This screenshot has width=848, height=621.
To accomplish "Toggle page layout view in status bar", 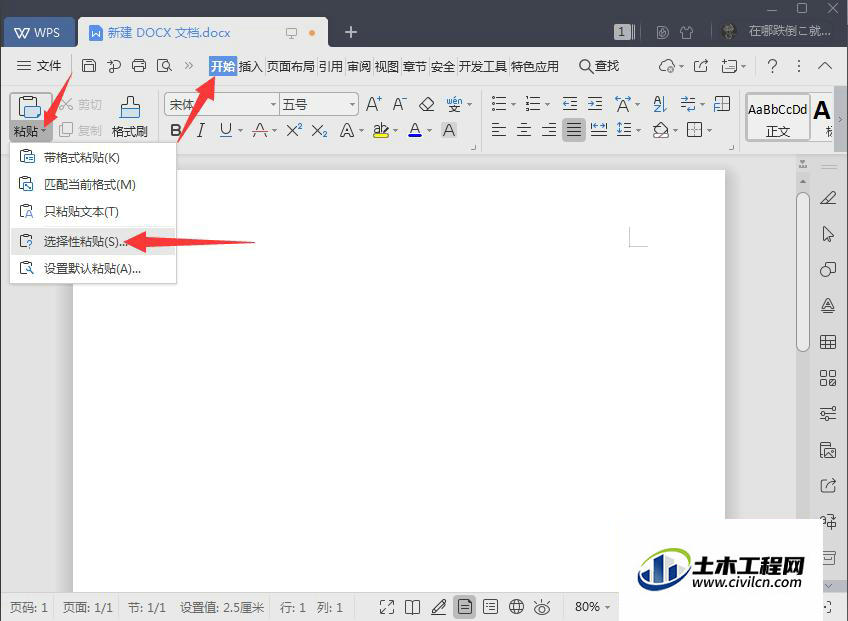I will [465, 607].
